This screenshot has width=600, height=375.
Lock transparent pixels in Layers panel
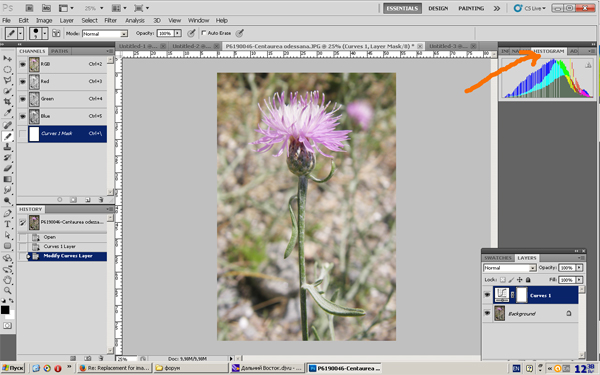(x=503, y=280)
